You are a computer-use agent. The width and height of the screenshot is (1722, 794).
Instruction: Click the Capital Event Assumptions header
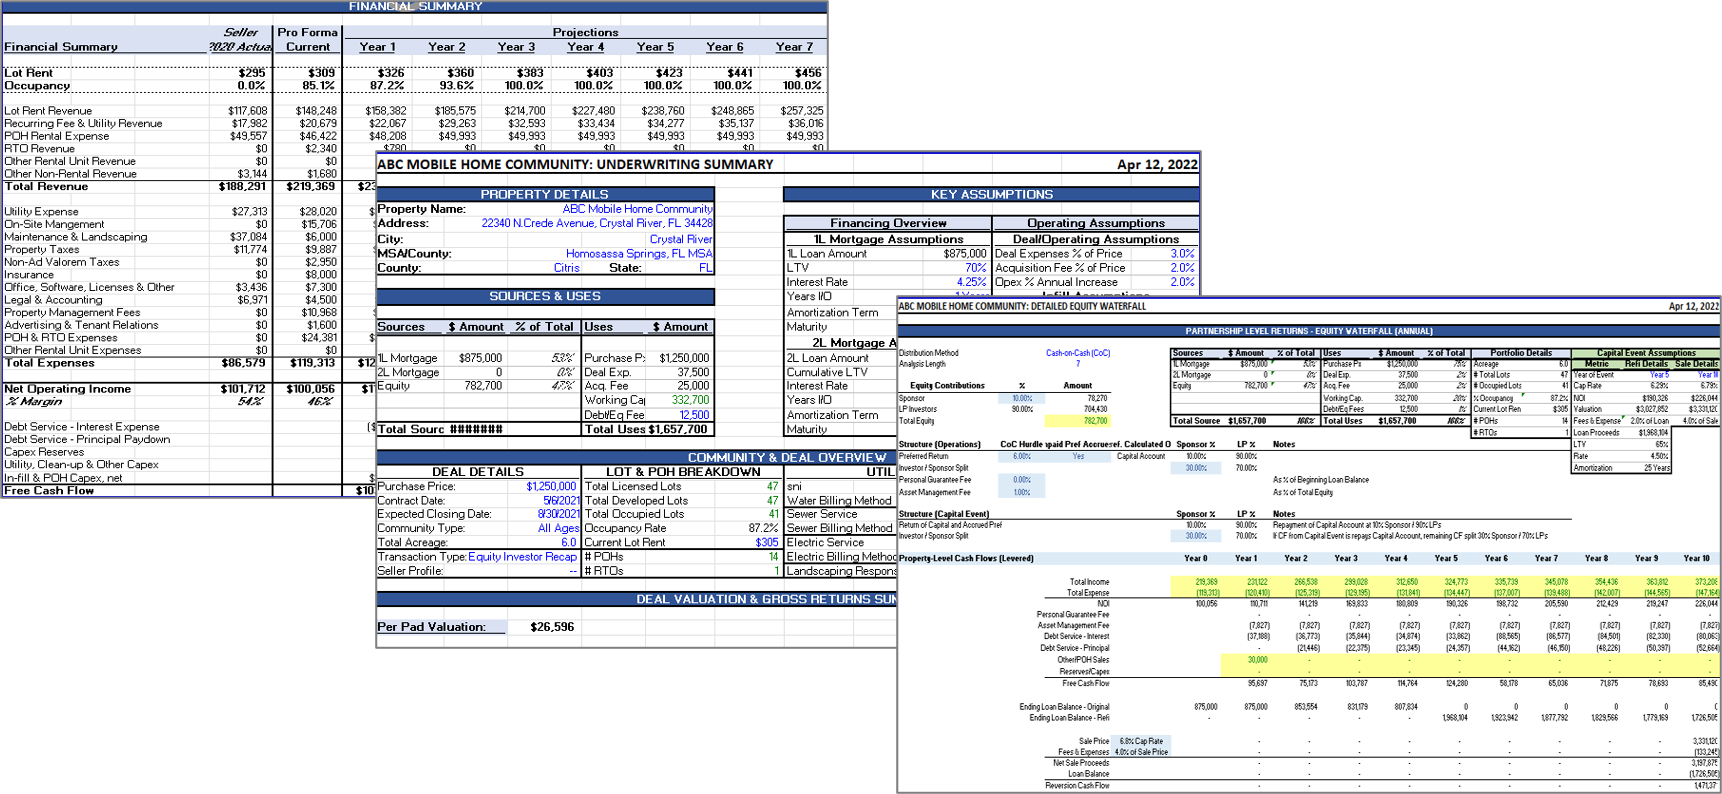click(1646, 353)
